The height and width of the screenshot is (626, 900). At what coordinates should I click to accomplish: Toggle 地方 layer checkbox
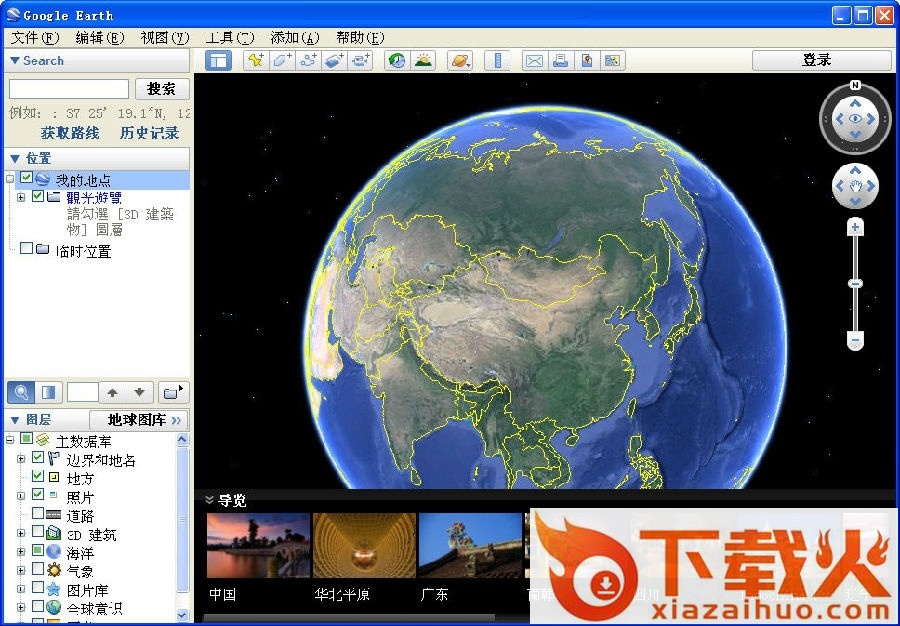click(38, 476)
